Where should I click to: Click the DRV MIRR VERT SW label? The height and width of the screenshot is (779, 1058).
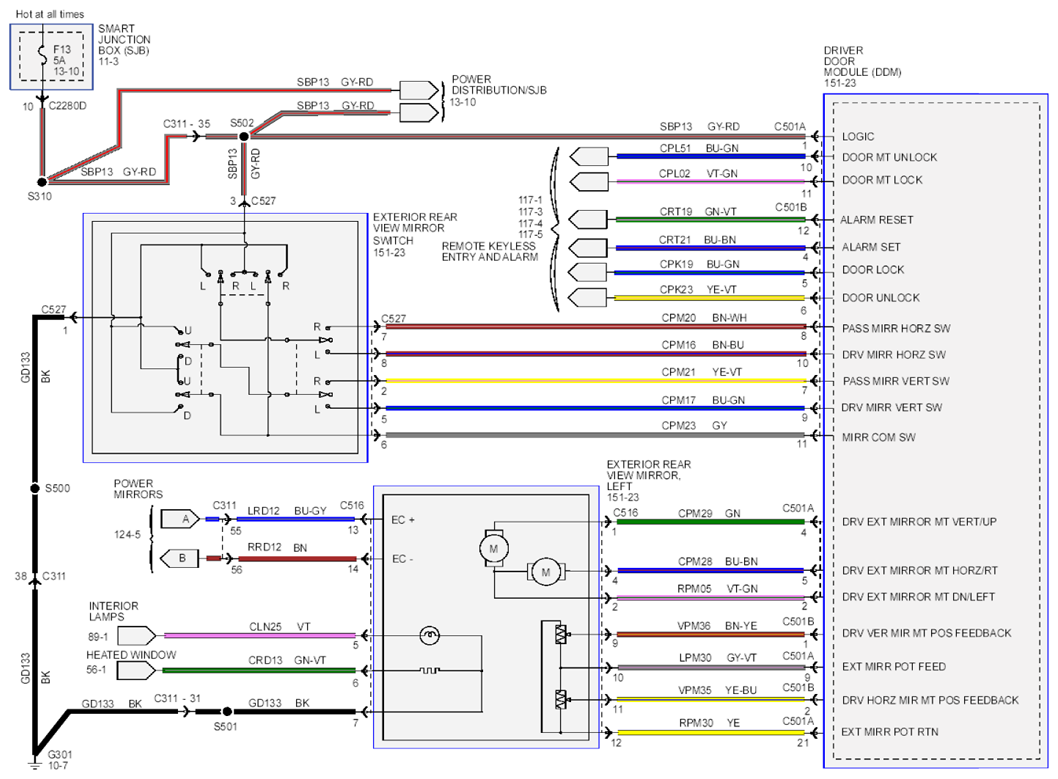pos(891,407)
